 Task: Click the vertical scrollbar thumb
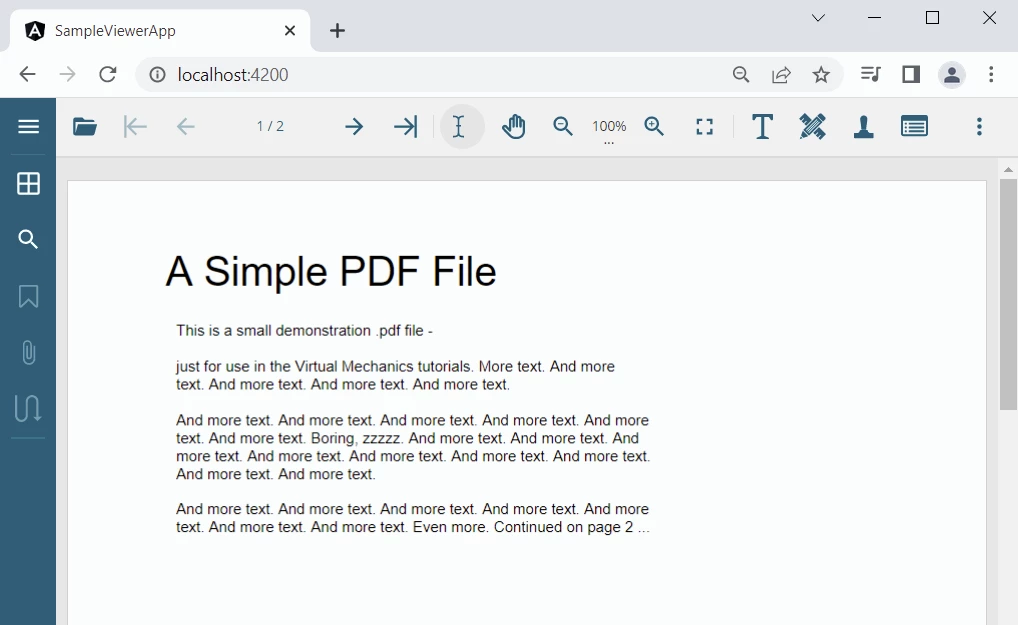(1008, 294)
